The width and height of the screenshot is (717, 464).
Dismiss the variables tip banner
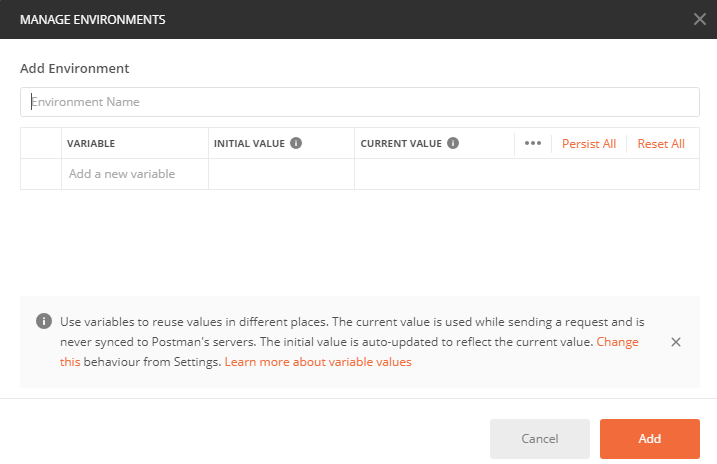point(676,342)
